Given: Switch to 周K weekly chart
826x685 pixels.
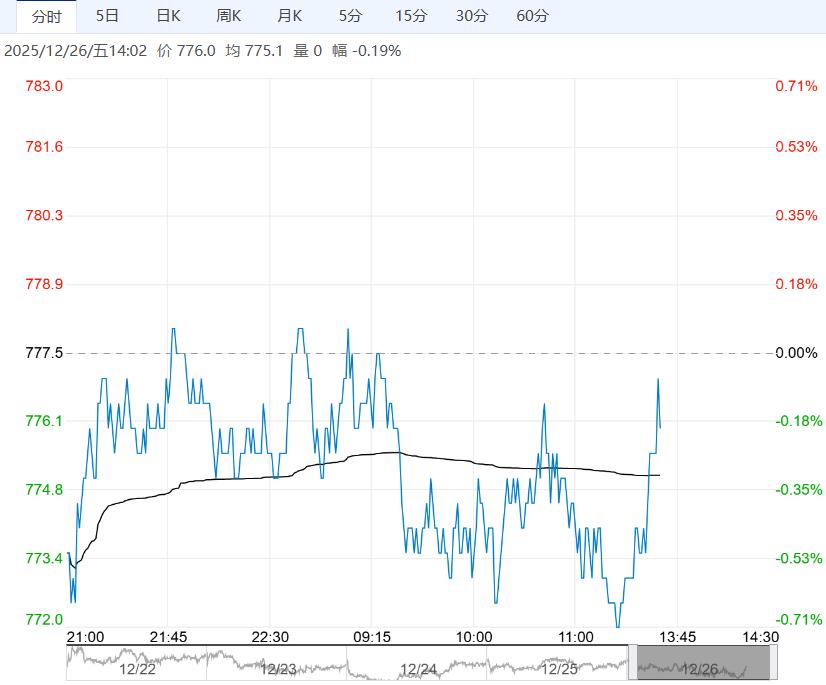Looking at the screenshot, I should [x=229, y=16].
